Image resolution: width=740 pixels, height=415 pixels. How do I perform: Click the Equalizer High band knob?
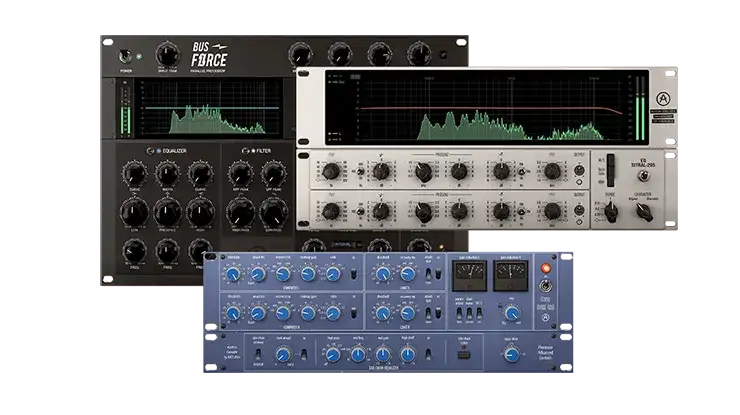[200, 213]
